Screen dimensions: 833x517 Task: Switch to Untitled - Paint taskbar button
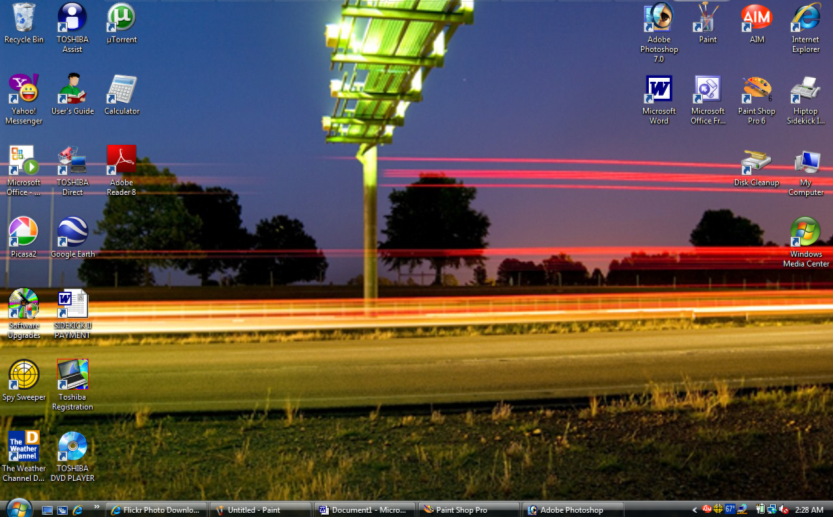260,510
